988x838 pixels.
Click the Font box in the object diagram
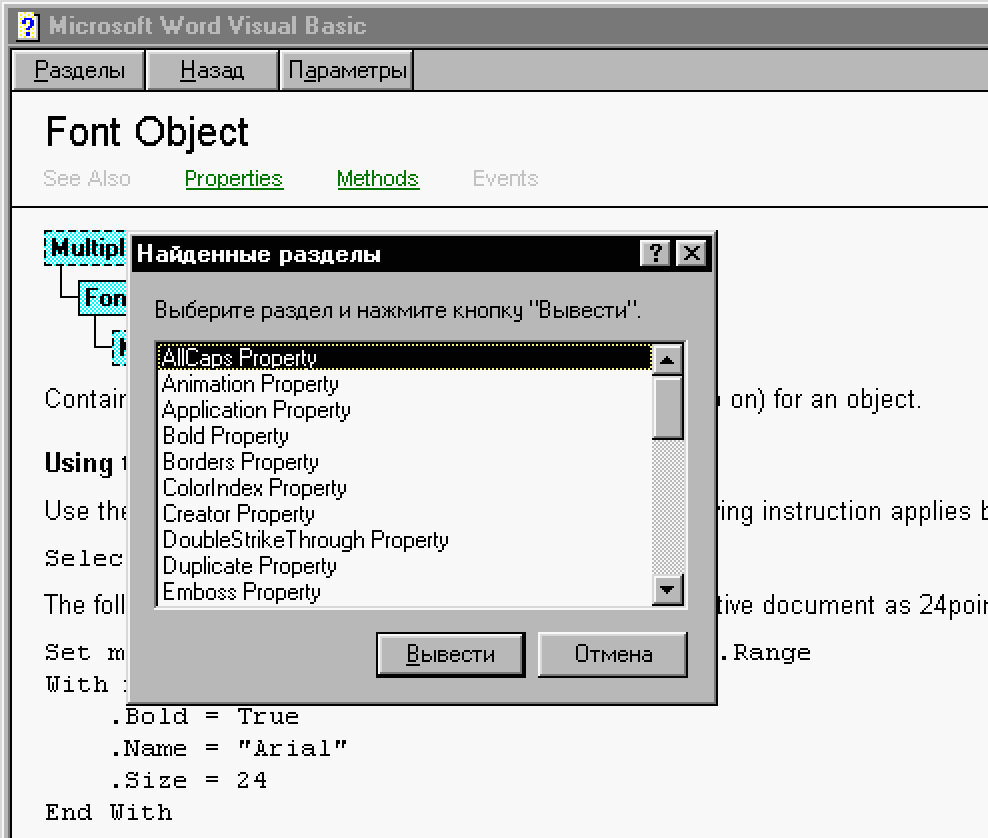coord(103,297)
